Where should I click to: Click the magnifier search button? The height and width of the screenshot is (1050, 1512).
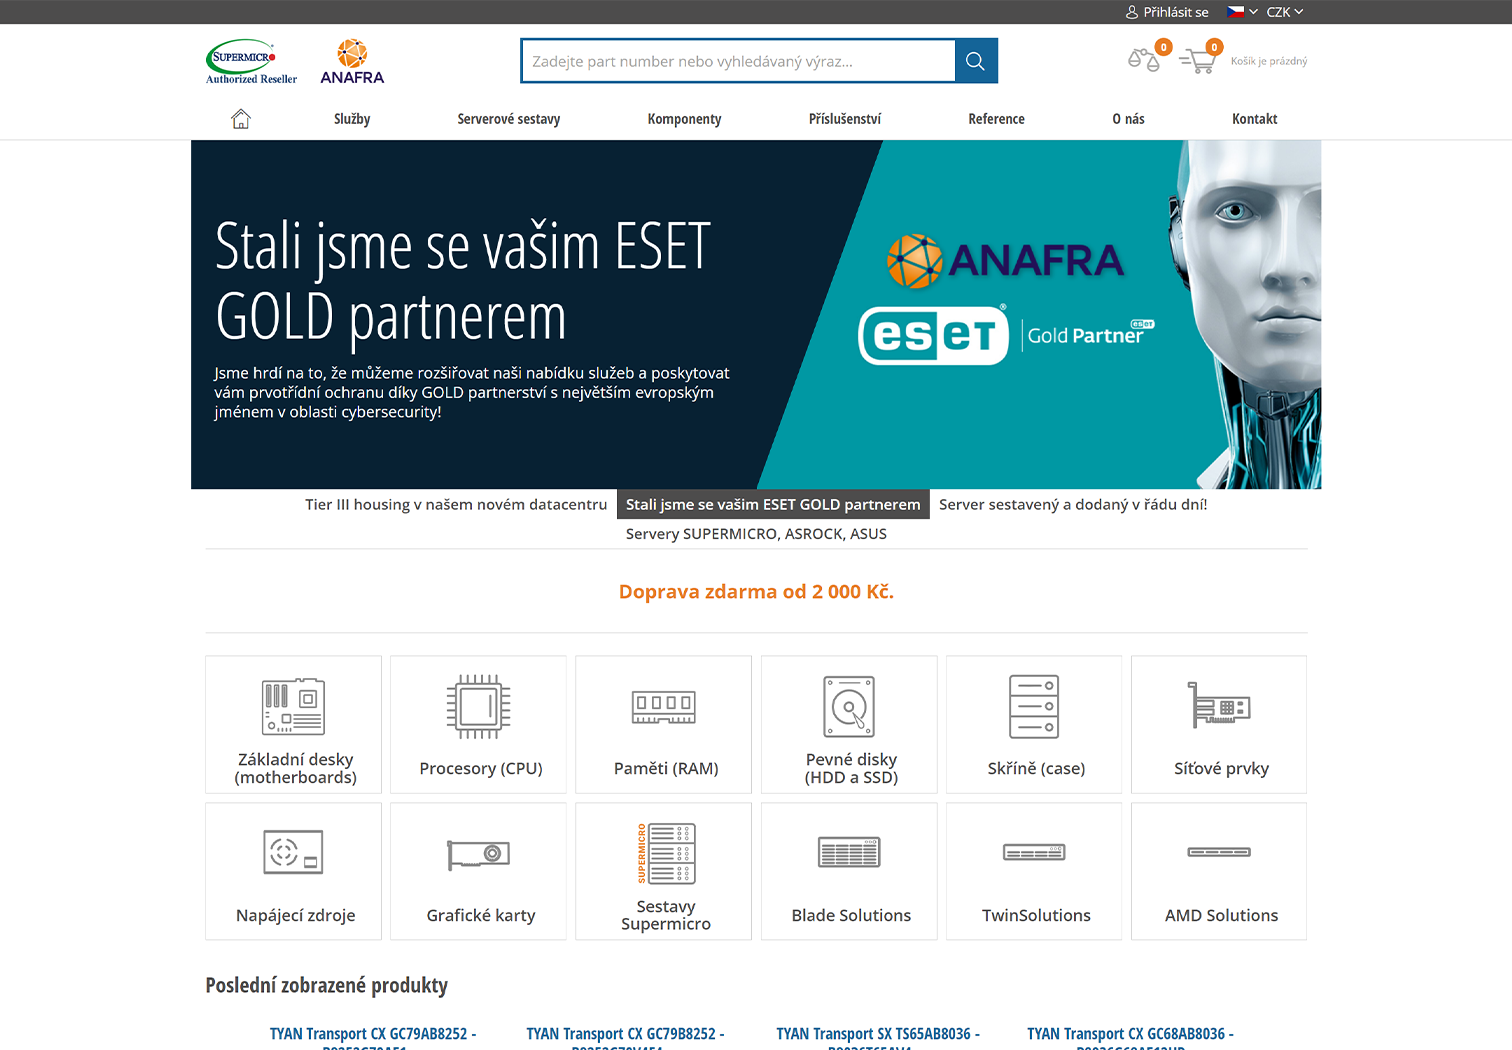click(x=976, y=61)
